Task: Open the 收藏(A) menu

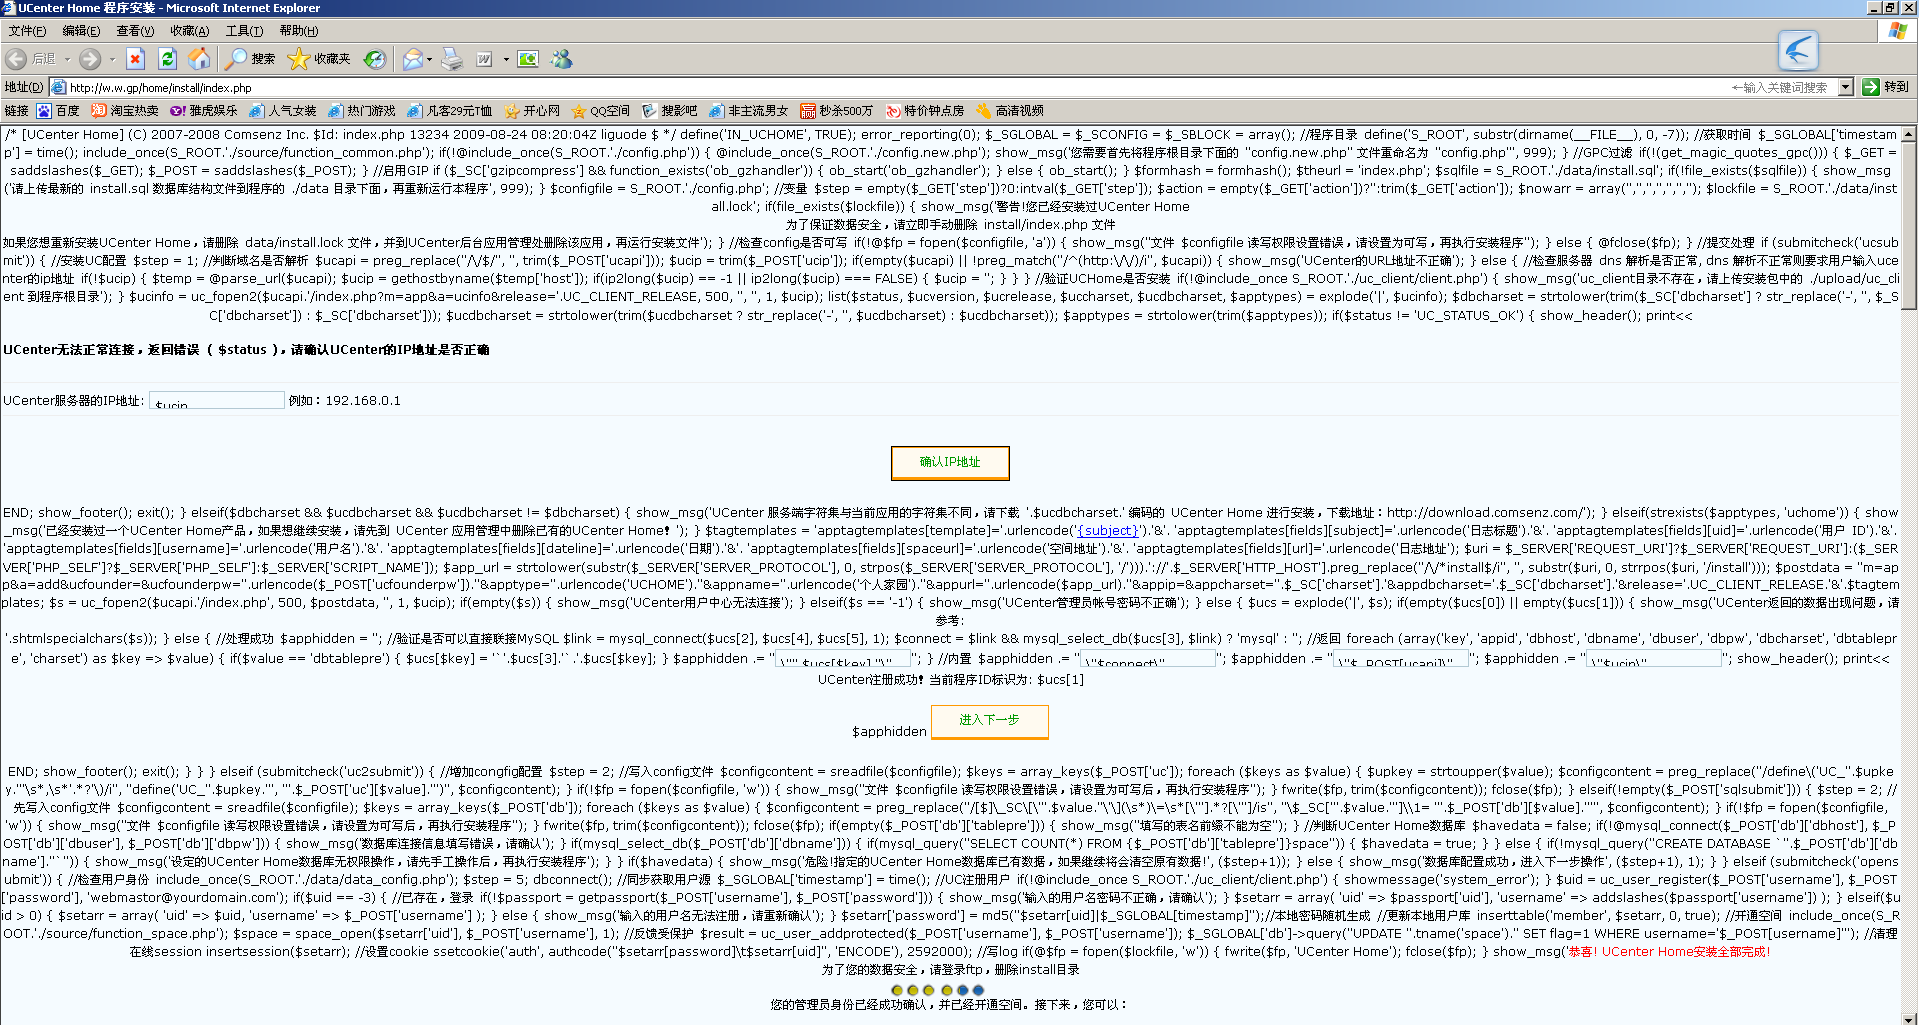Action: point(189,31)
